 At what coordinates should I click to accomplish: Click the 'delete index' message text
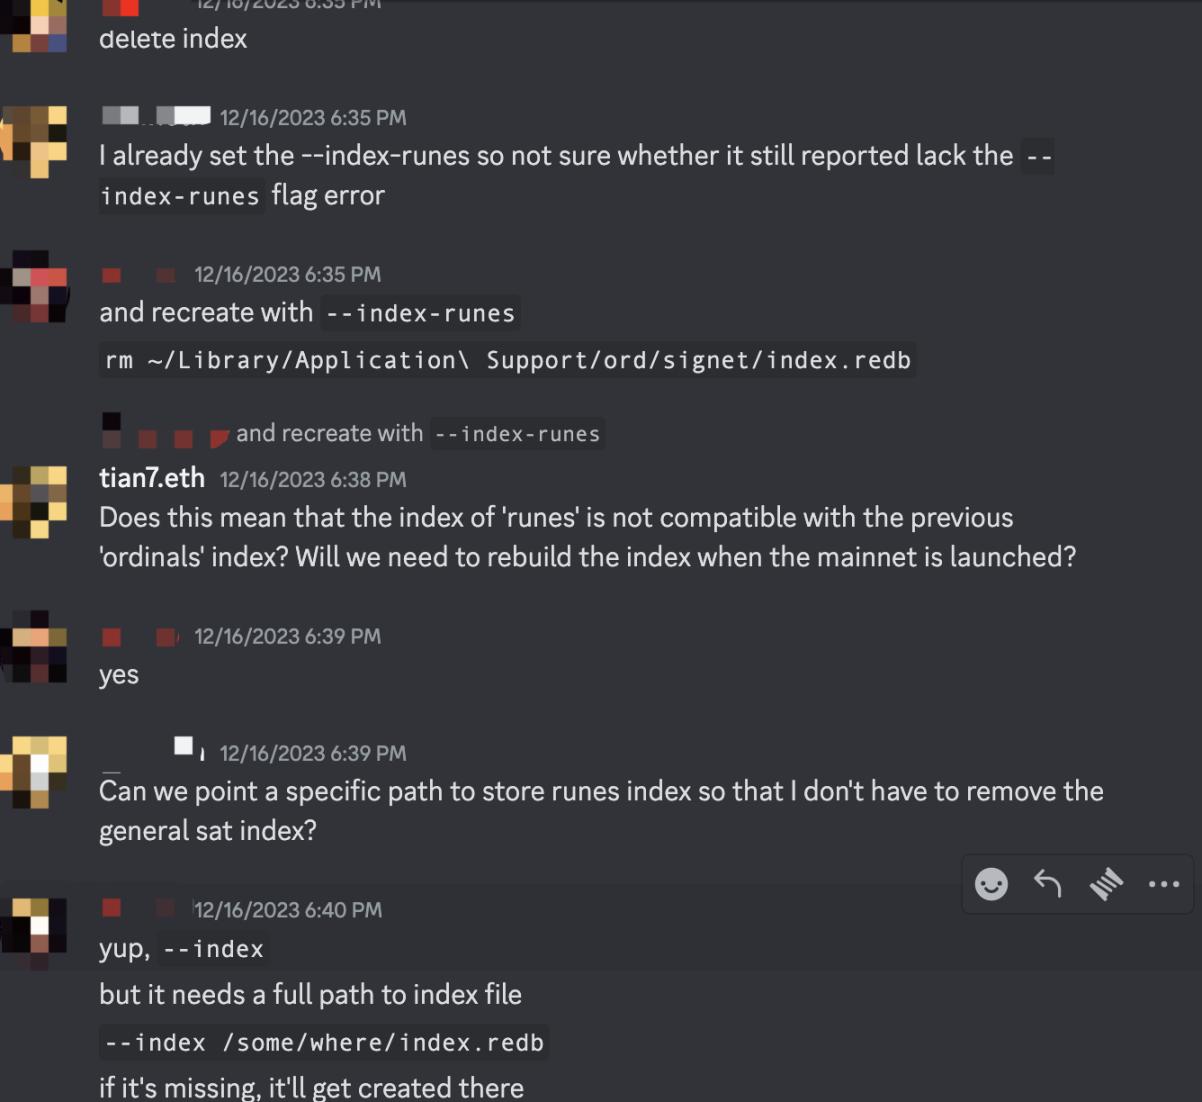(x=173, y=39)
